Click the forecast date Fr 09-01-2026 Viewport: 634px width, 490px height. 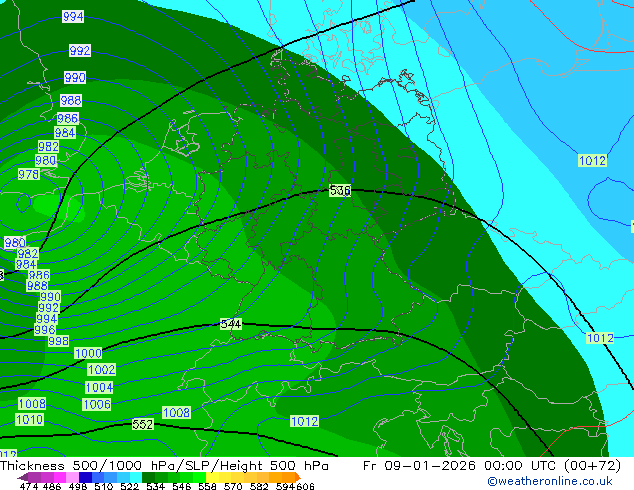tap(419, 466)
